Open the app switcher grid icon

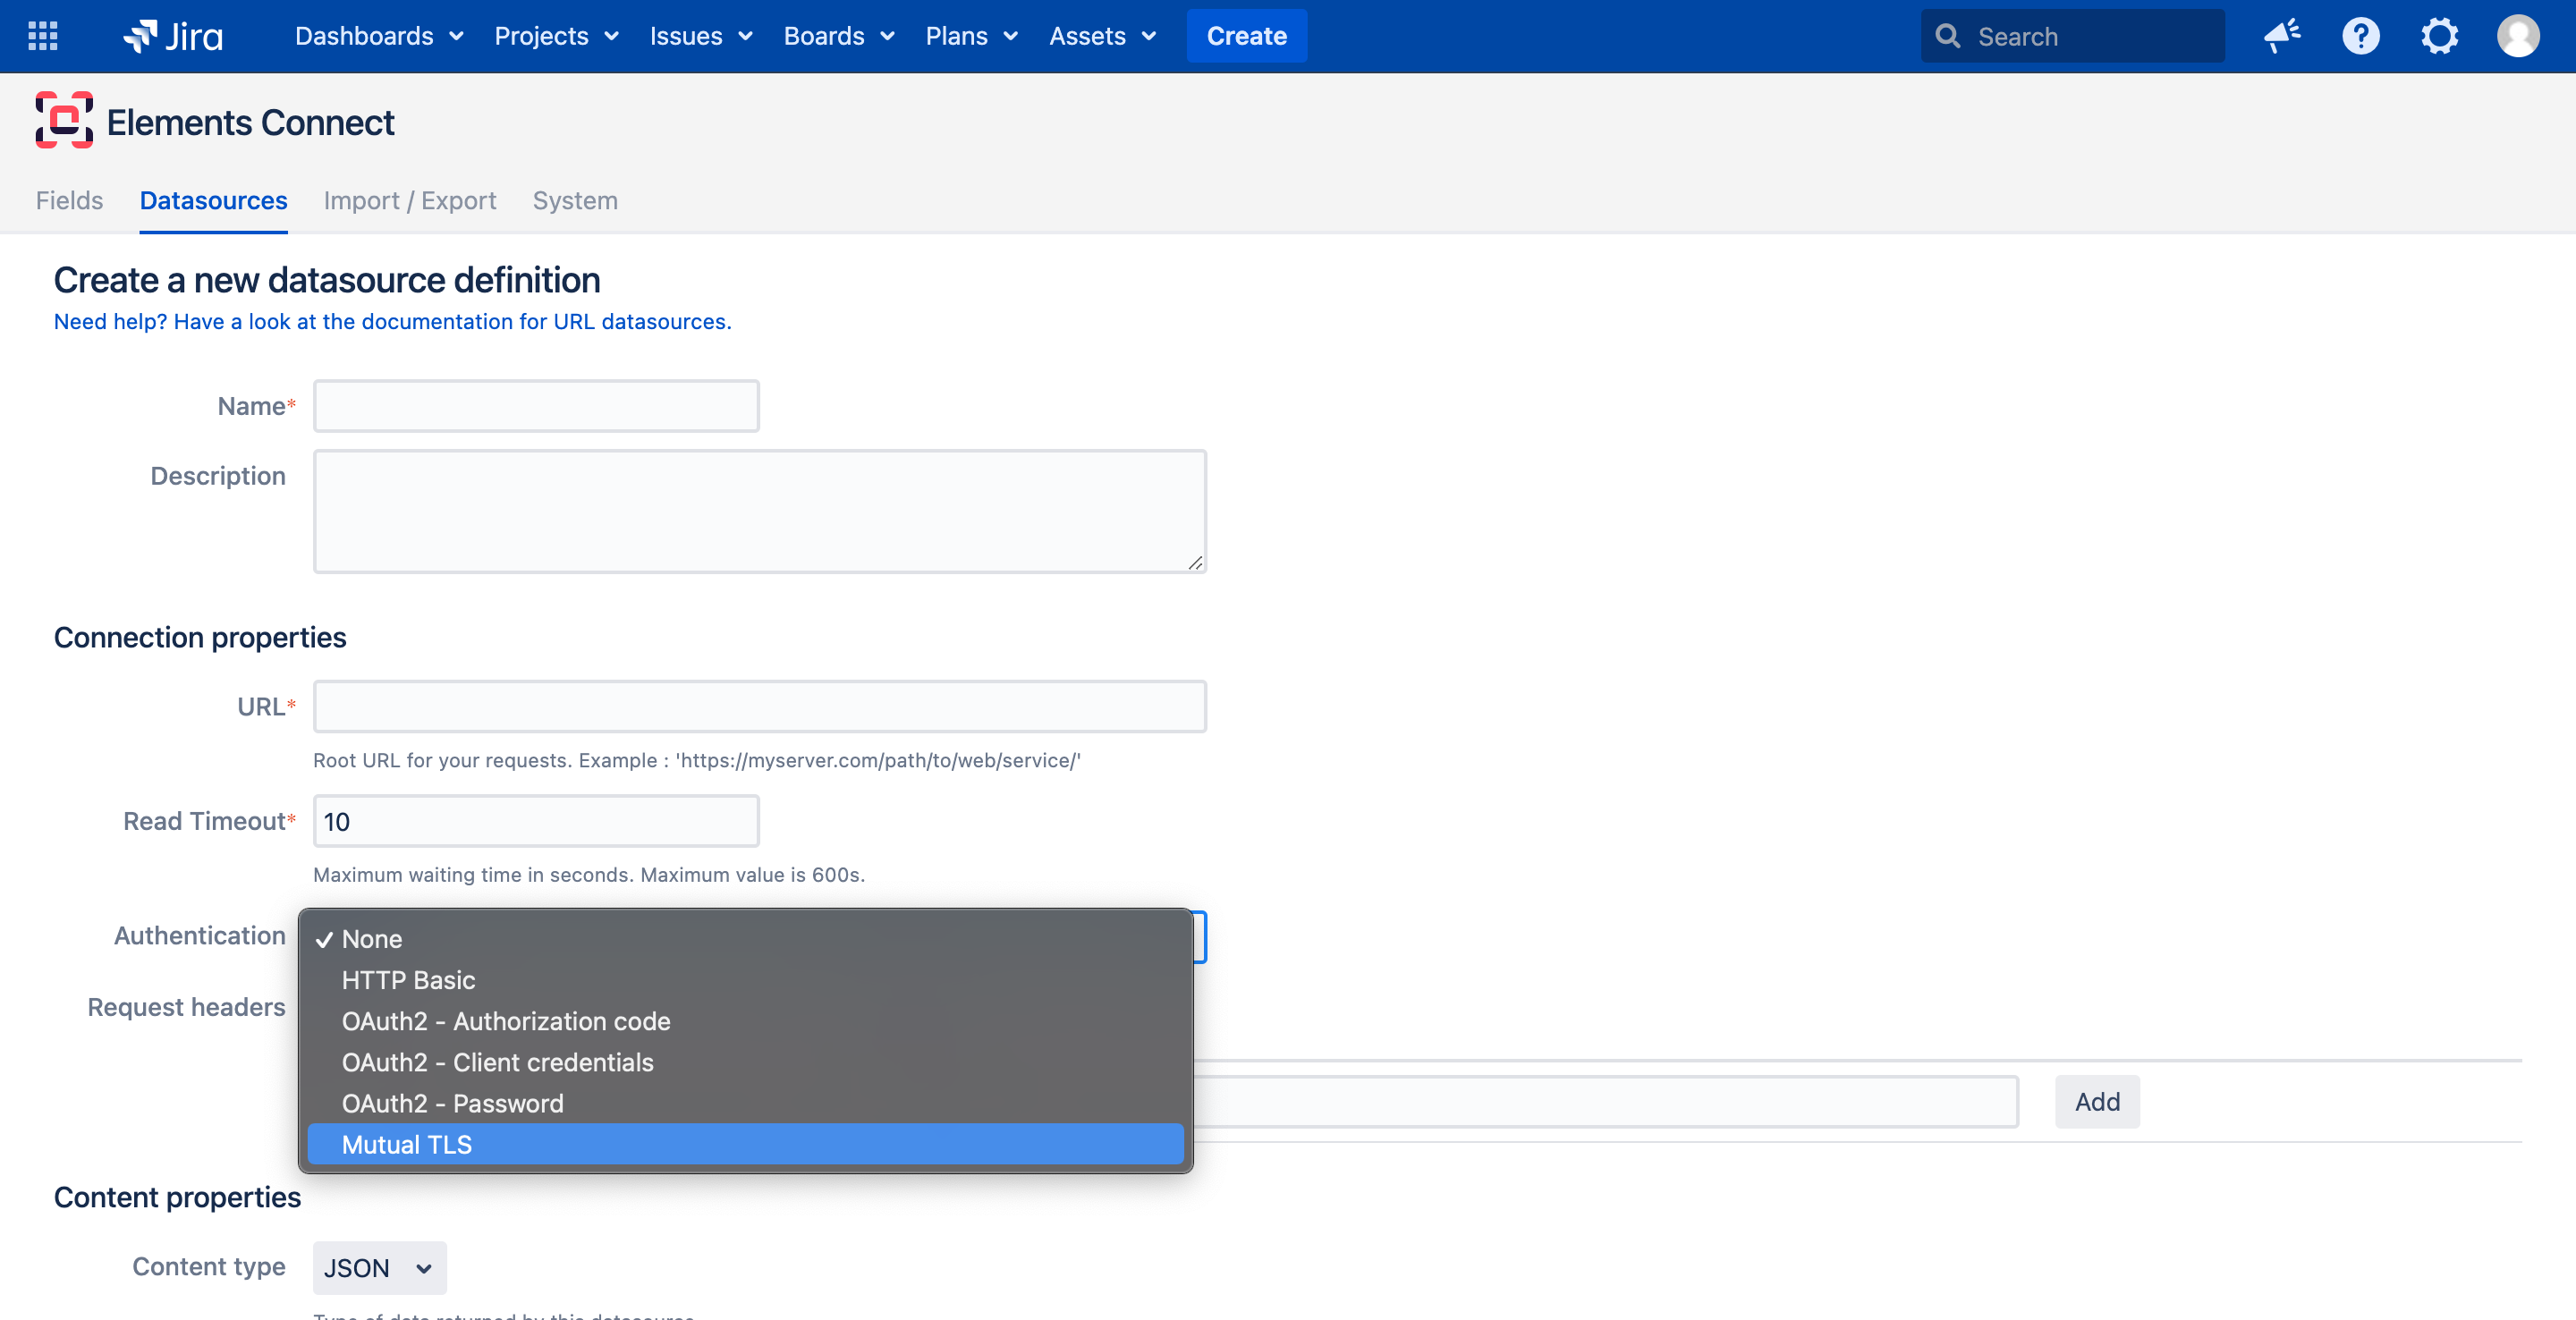42,36
